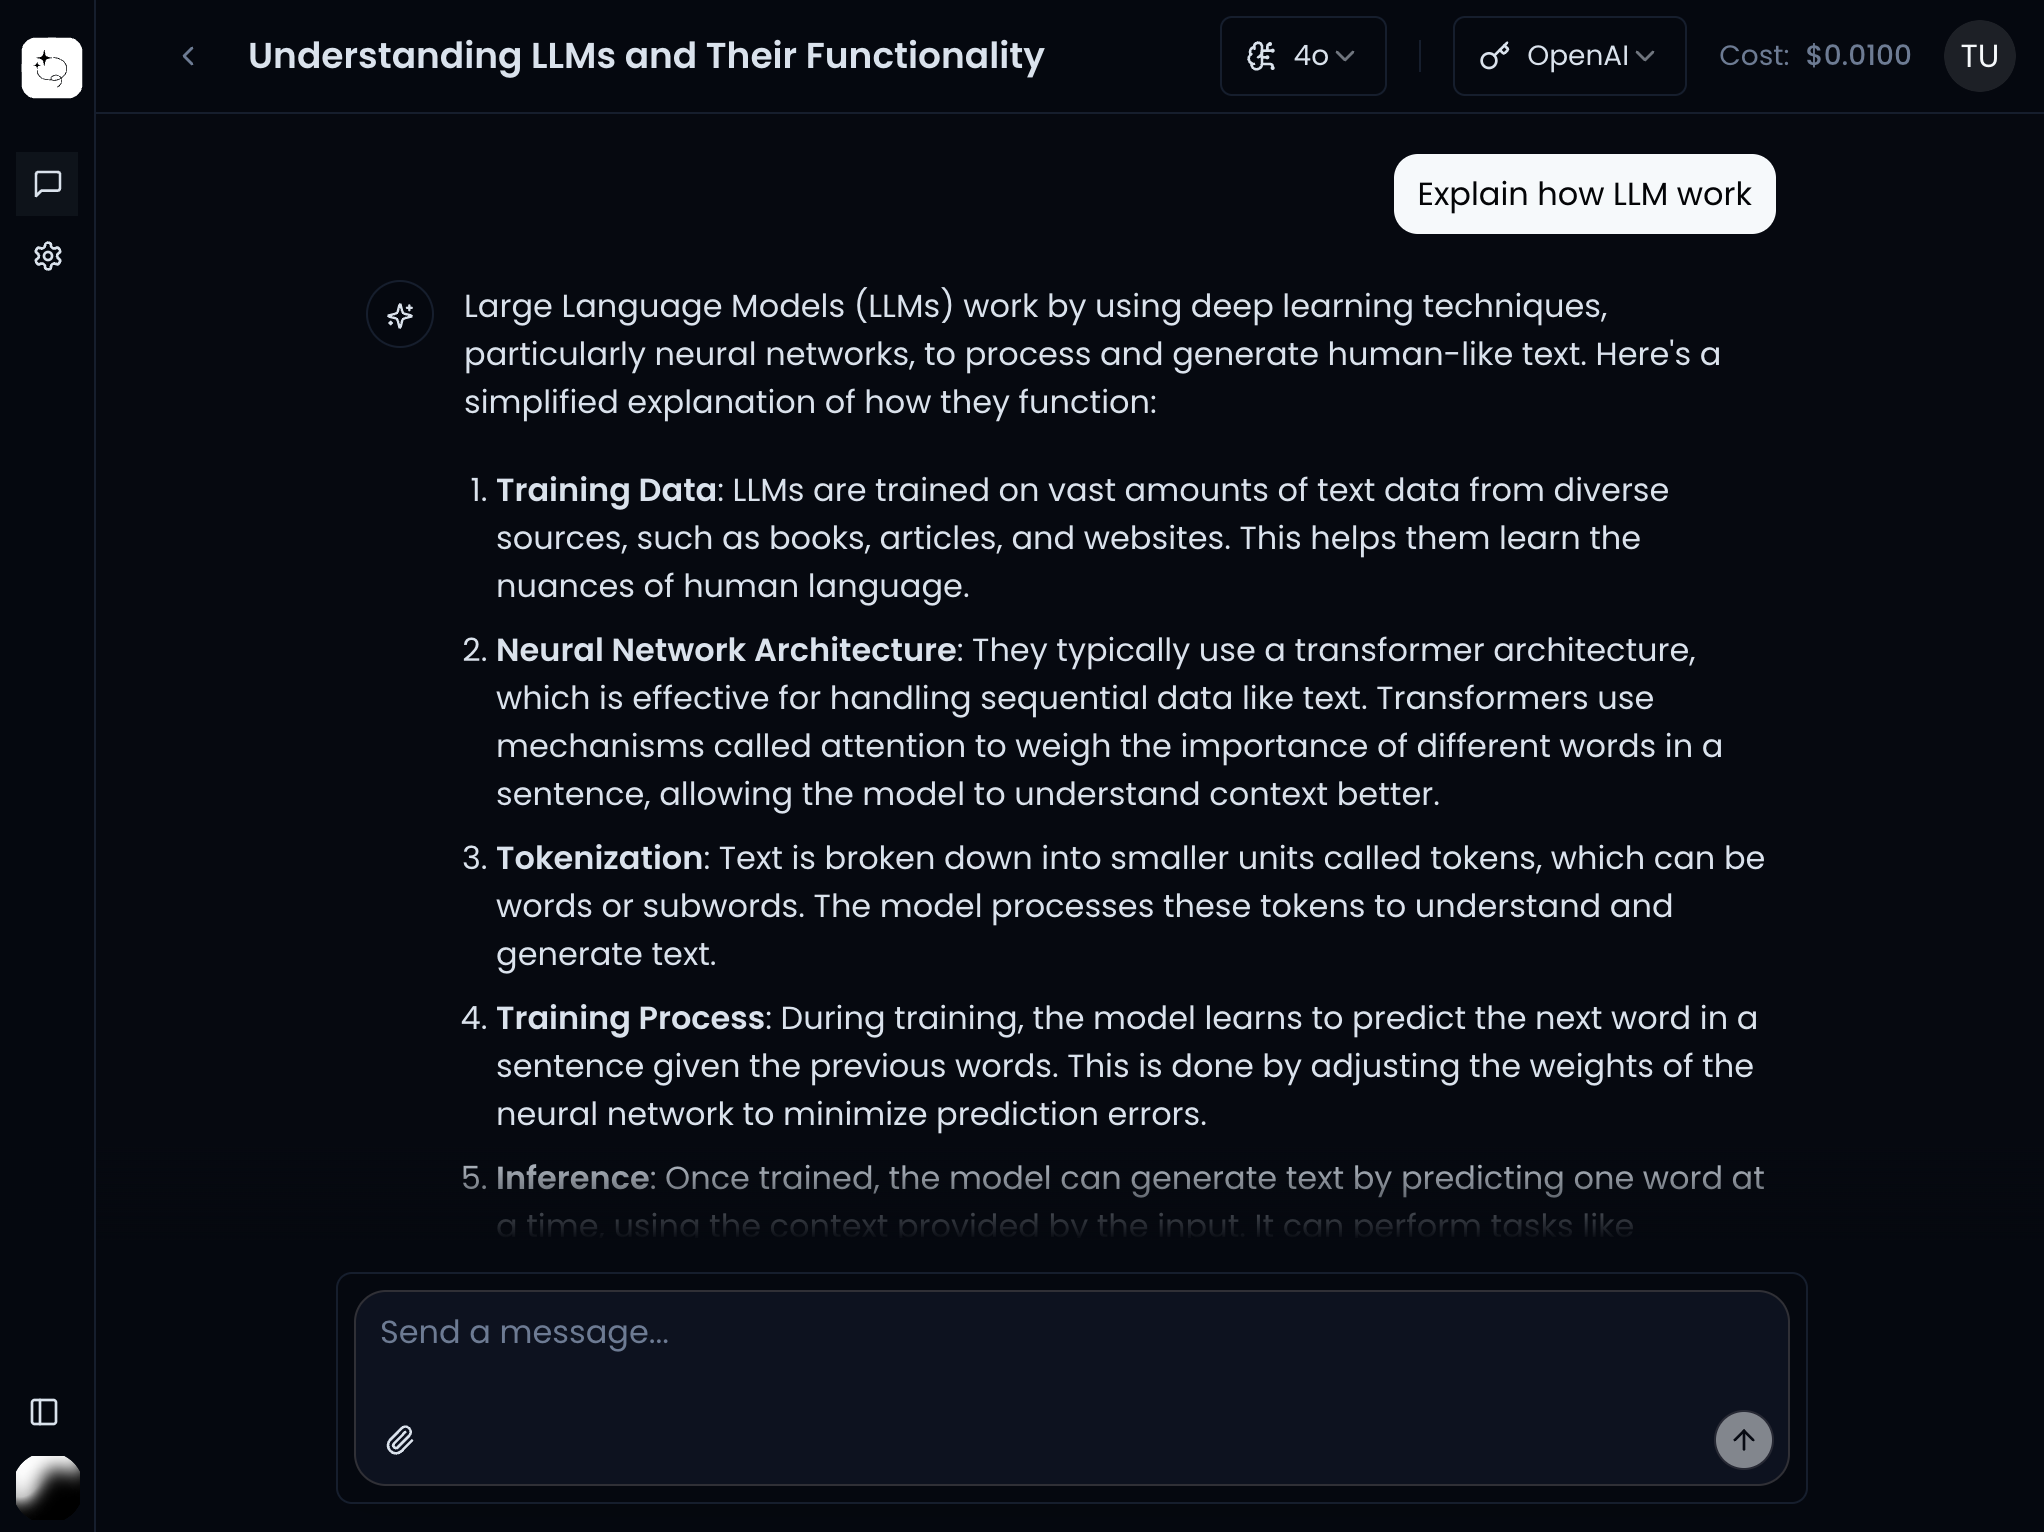The height and width of the screenshot is (1532, 2044).
Task: Attach a file with the paperclip icon
Action: (x=400, y=1440)
